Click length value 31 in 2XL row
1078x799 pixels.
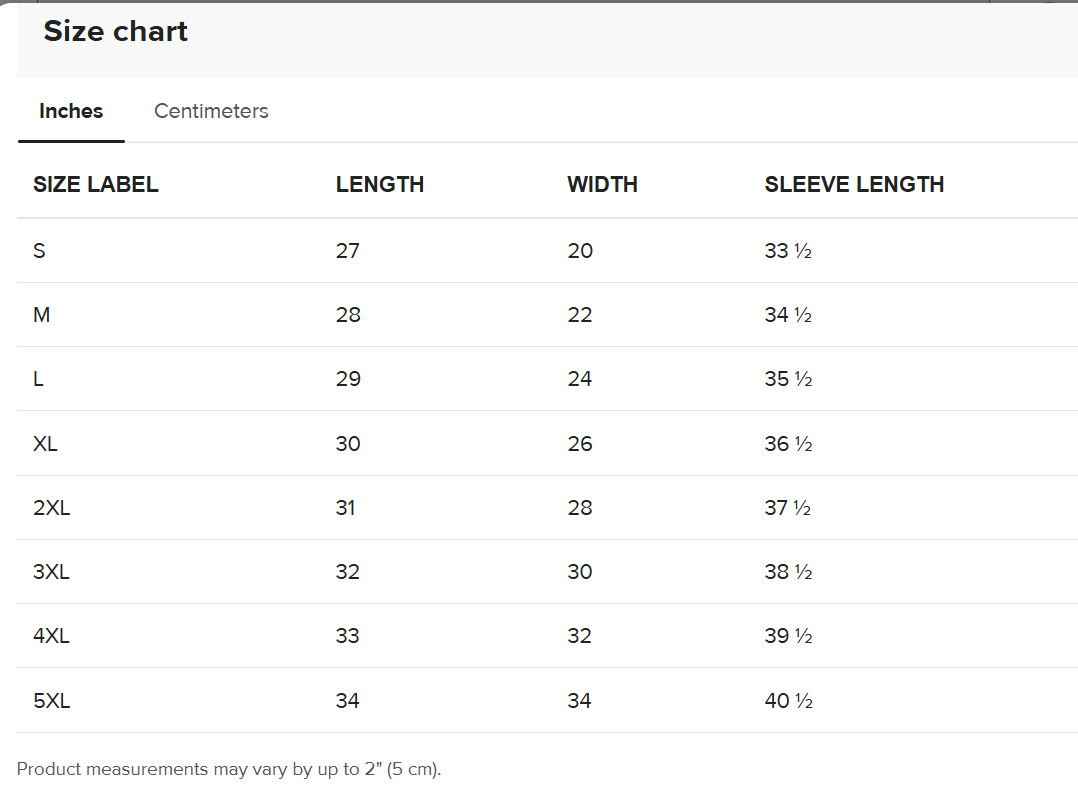point(346,508)
